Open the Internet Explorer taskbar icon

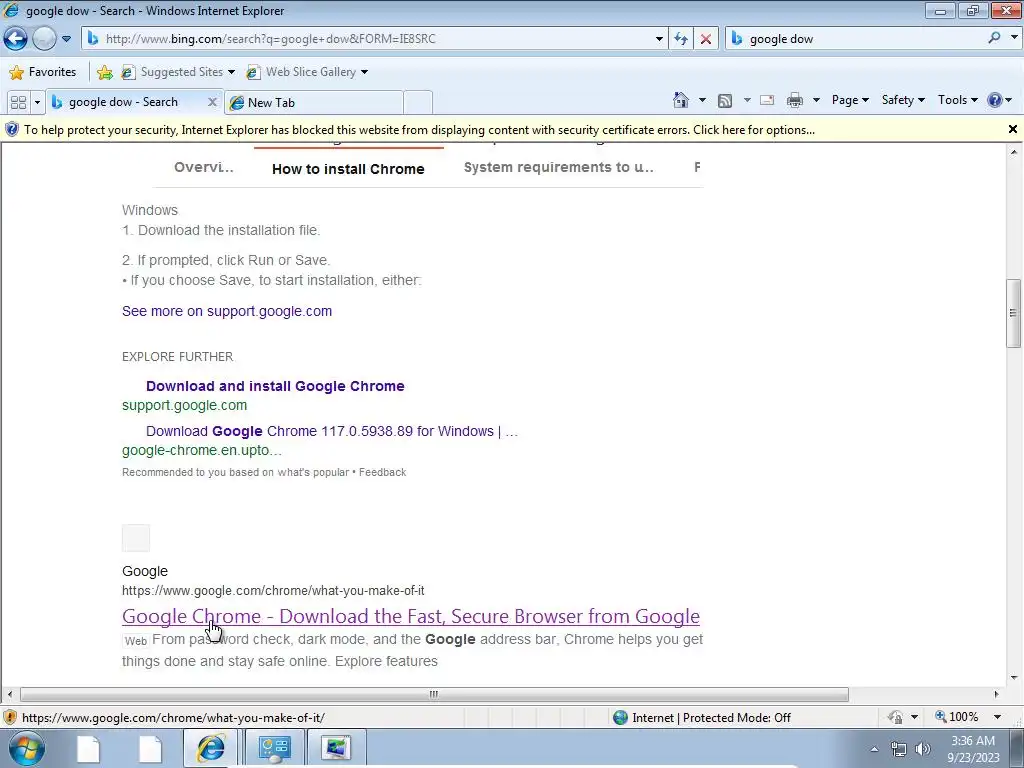click(211, 748)
